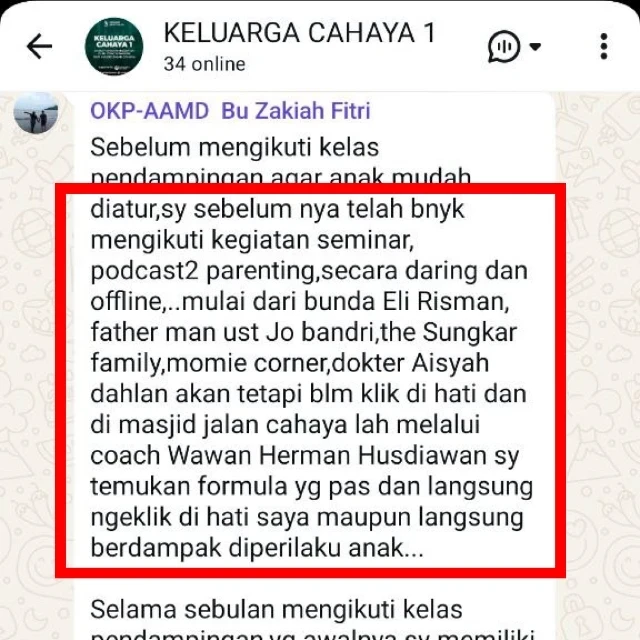Viewport: 640px width, 640px height.
Task: Click the line 'di masjid jalan cahaya lah'
Action: click(x=285, y=425)
